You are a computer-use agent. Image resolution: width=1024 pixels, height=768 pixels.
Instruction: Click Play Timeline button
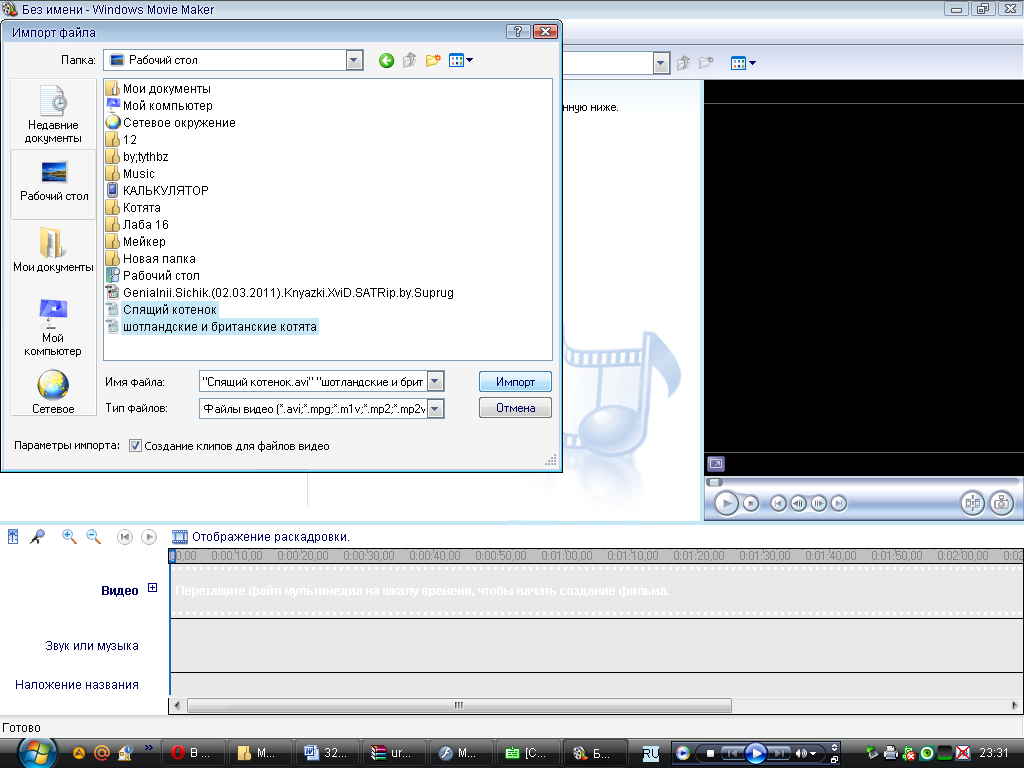click(x=149, y=537)
